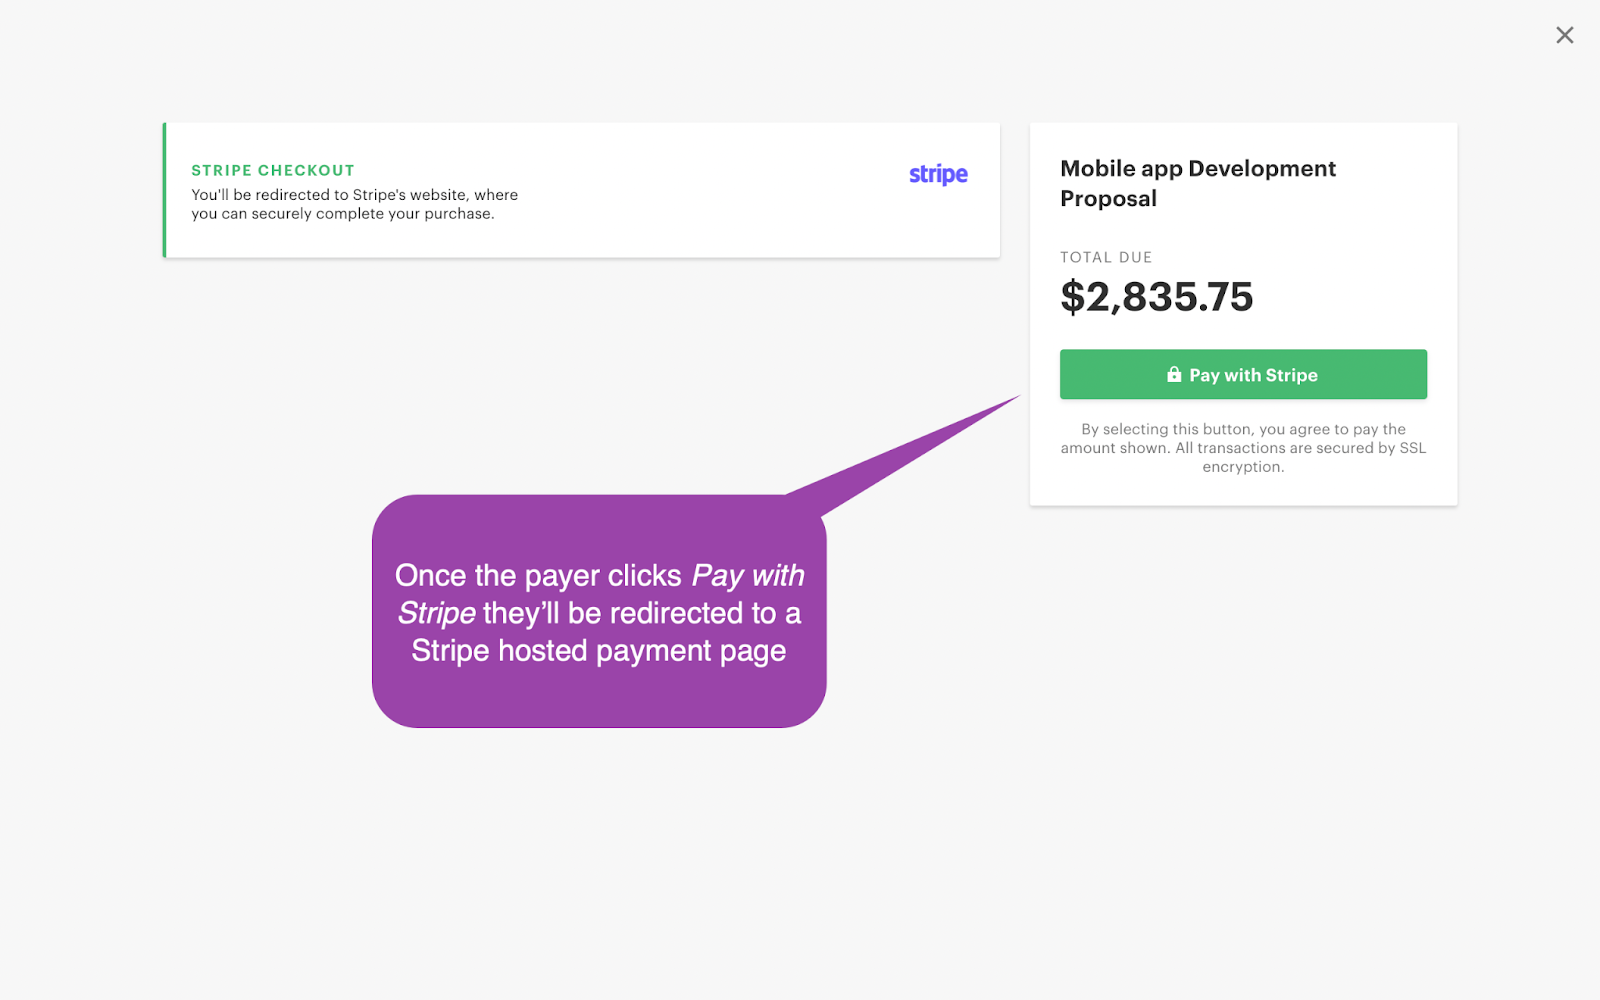
Task: Pay the total using Pay with Stripe
Action: point(1243,374)
